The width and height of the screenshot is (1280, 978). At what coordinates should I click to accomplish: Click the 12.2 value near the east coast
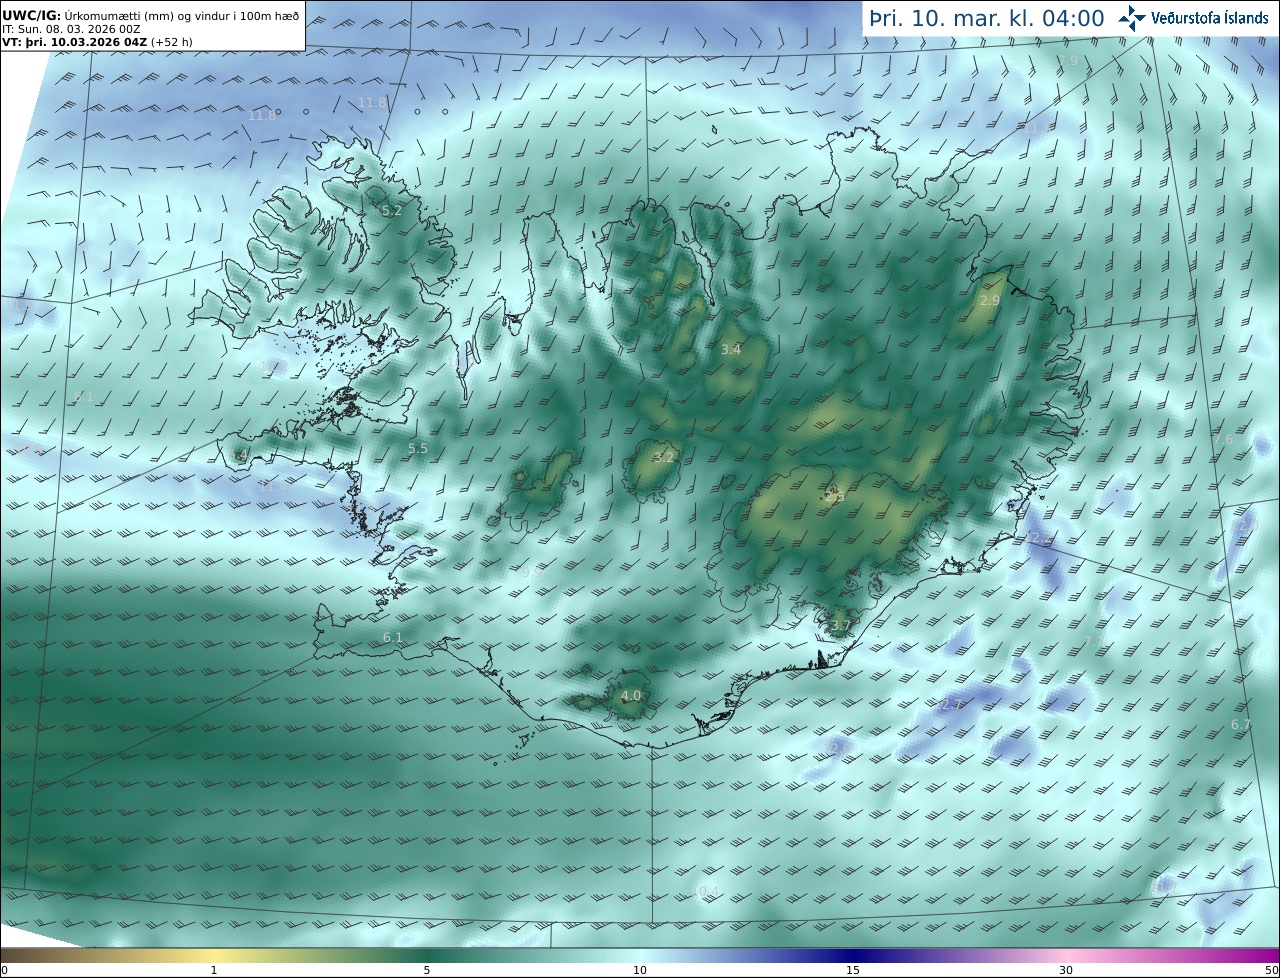click(1038, 539)
